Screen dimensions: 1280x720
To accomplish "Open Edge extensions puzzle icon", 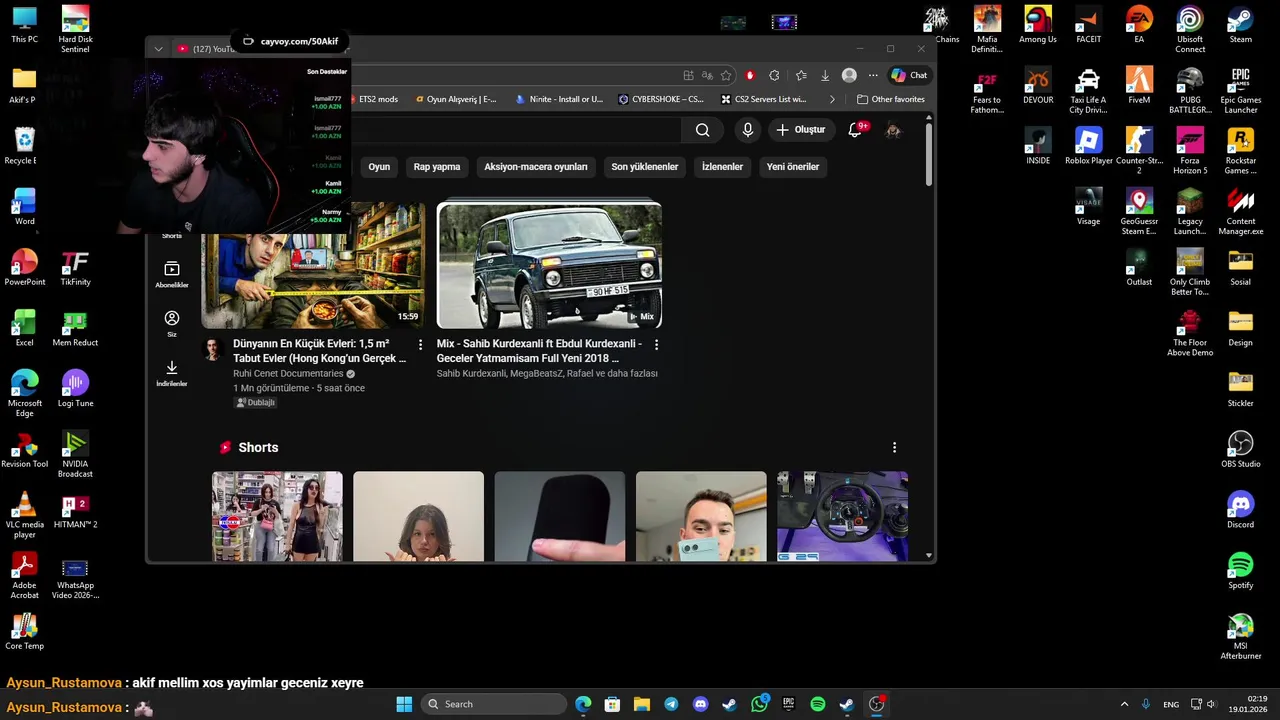I will [x=774, y=75].
